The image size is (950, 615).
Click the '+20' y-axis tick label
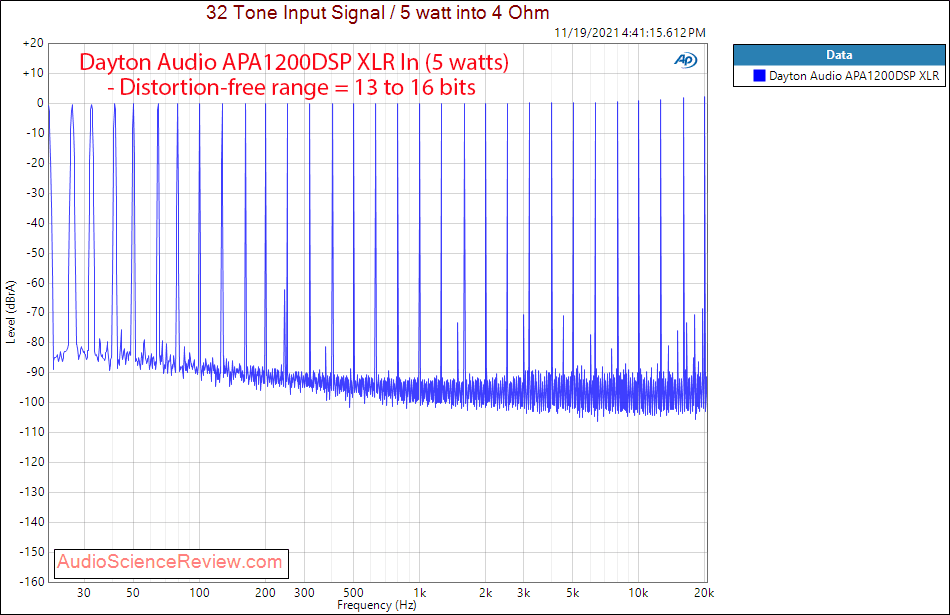click(x=33, y=43)
